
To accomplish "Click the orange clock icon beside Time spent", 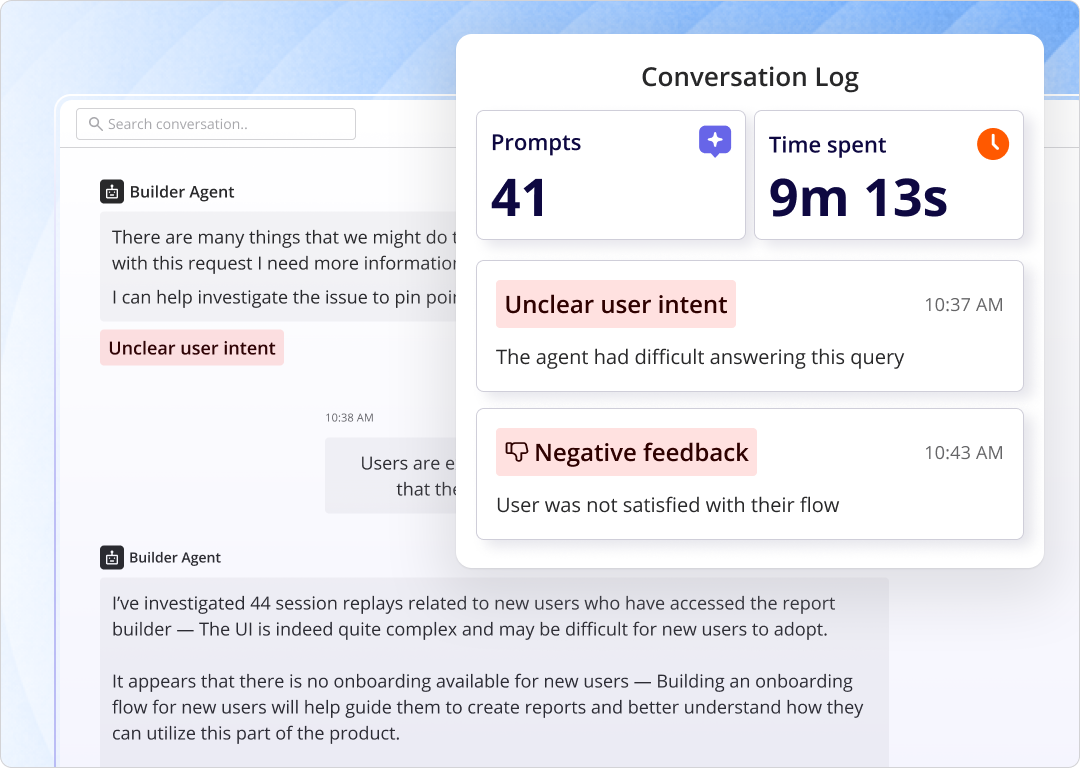I will click(x=992, y=143).
